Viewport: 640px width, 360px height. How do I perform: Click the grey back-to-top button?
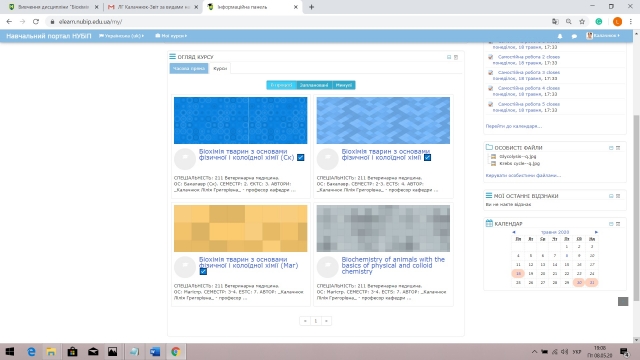pos(623,301)
